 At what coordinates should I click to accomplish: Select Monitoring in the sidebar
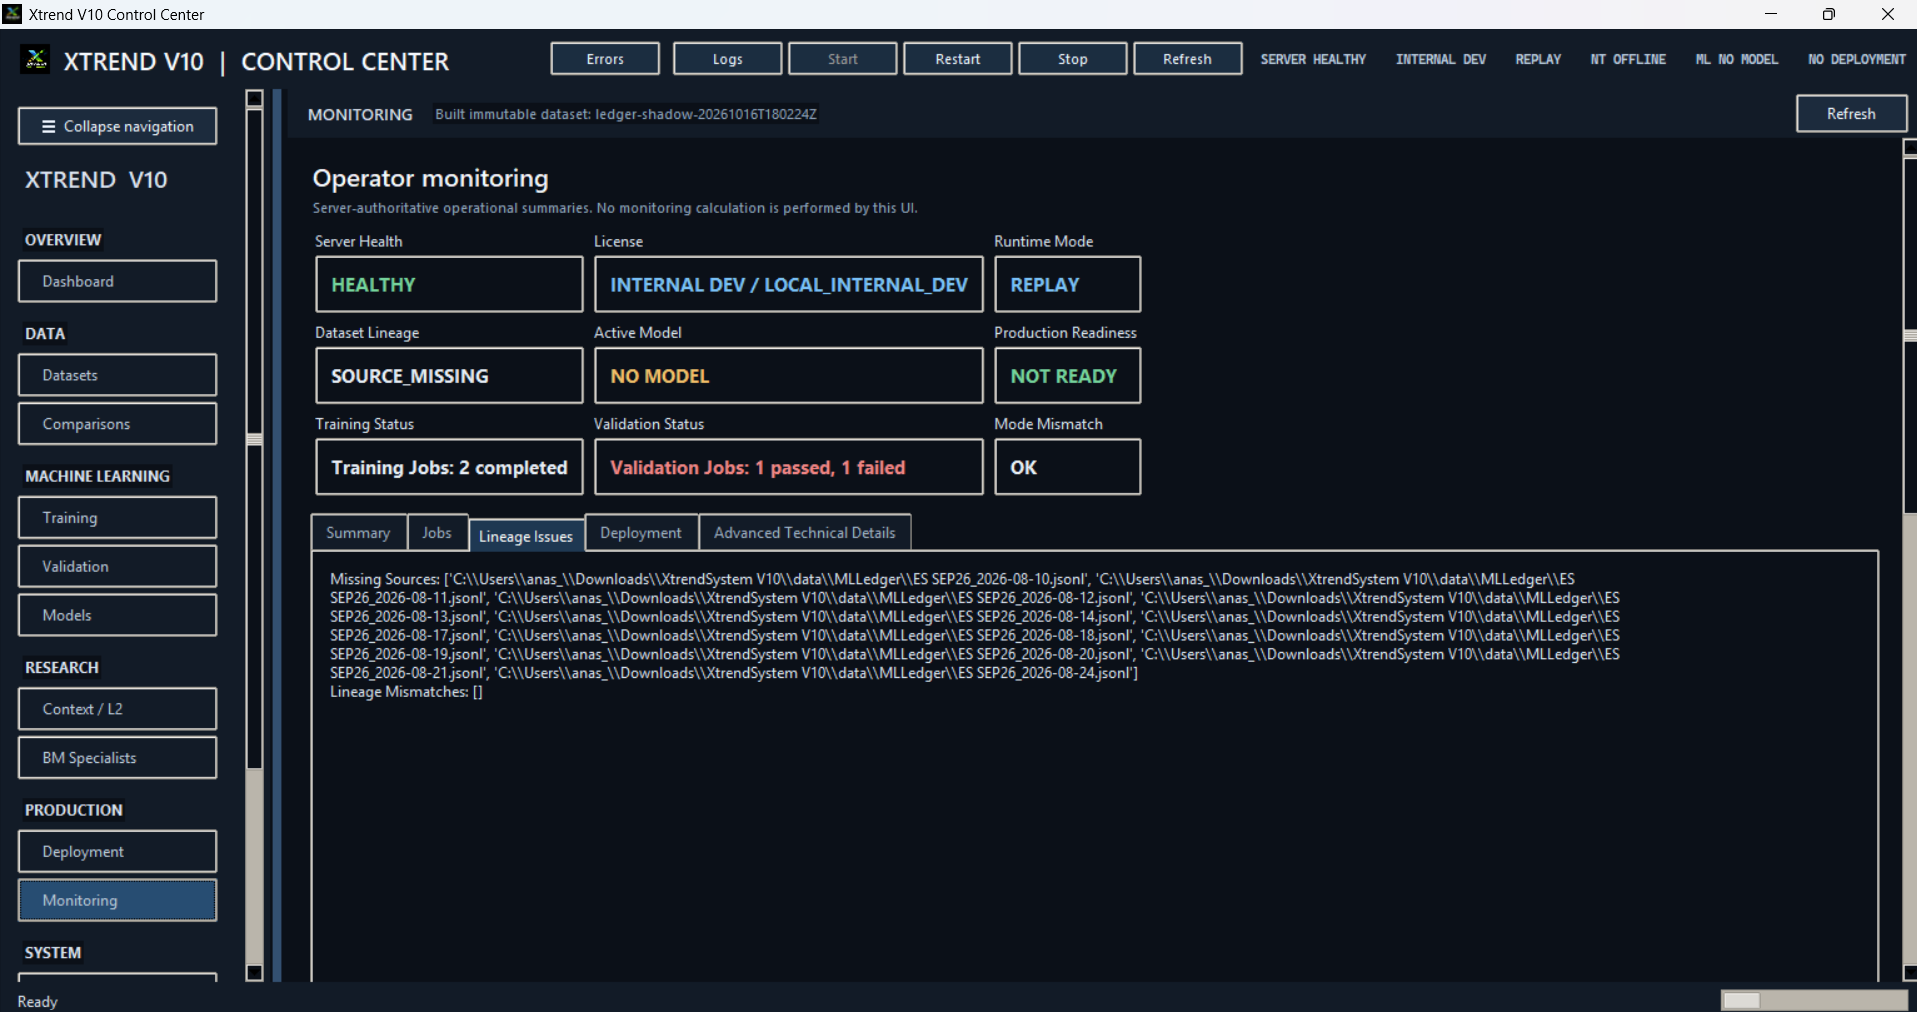tap(117, 900)
